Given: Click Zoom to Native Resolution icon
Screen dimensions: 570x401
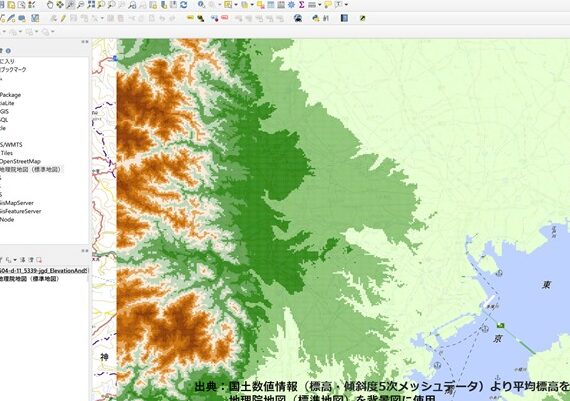Looking at the screenshot, I should click(121, 5).
